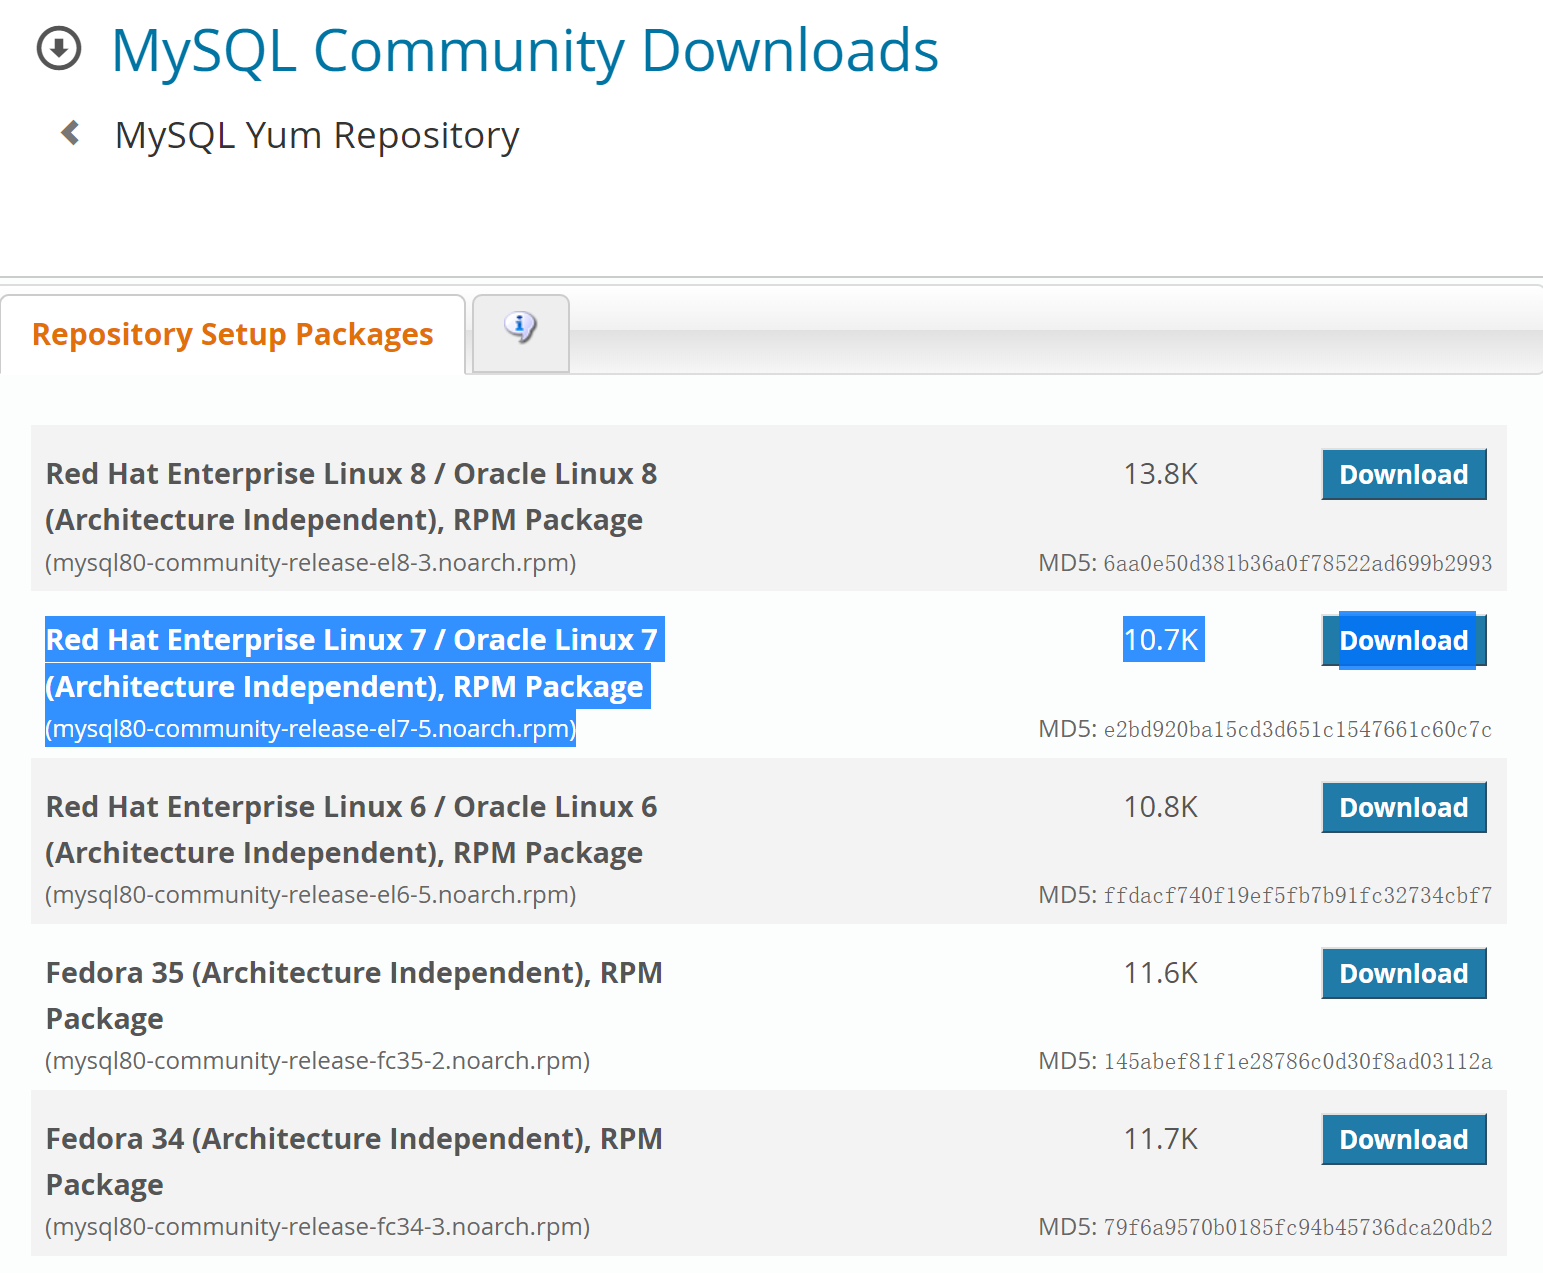Click Fedora 35 (Architecture Independent) title
The height and width of the screenshot is (1273, 1543).
354,996
